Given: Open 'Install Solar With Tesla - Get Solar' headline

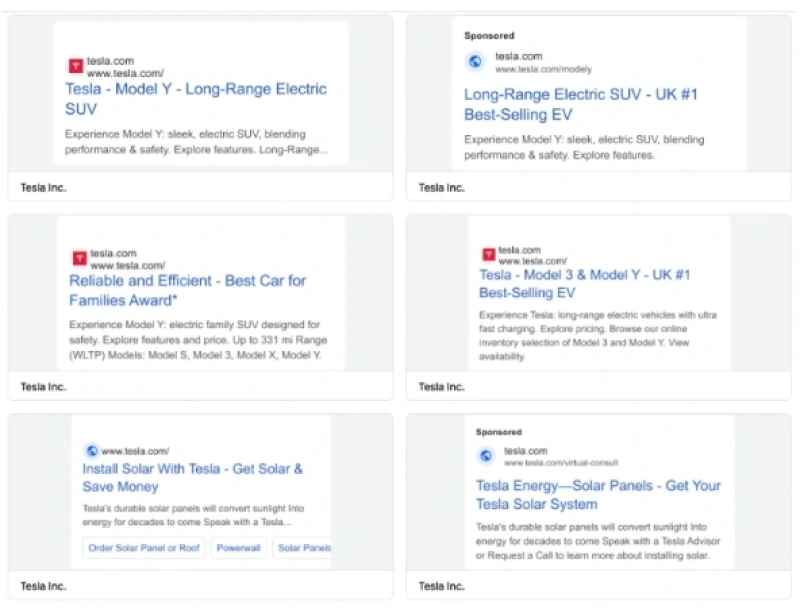Looking at the screenshot, I should [x=192, y=477].
